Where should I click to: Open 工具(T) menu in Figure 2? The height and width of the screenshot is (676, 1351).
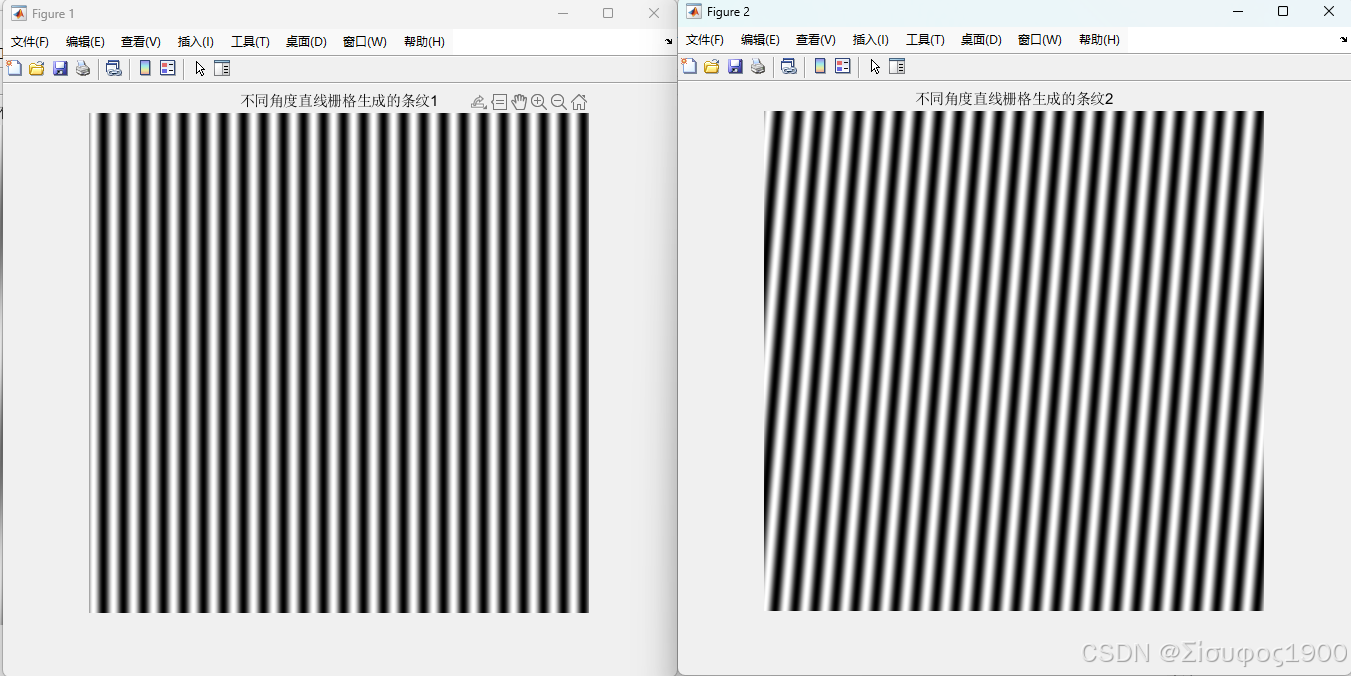click(925, 40)
